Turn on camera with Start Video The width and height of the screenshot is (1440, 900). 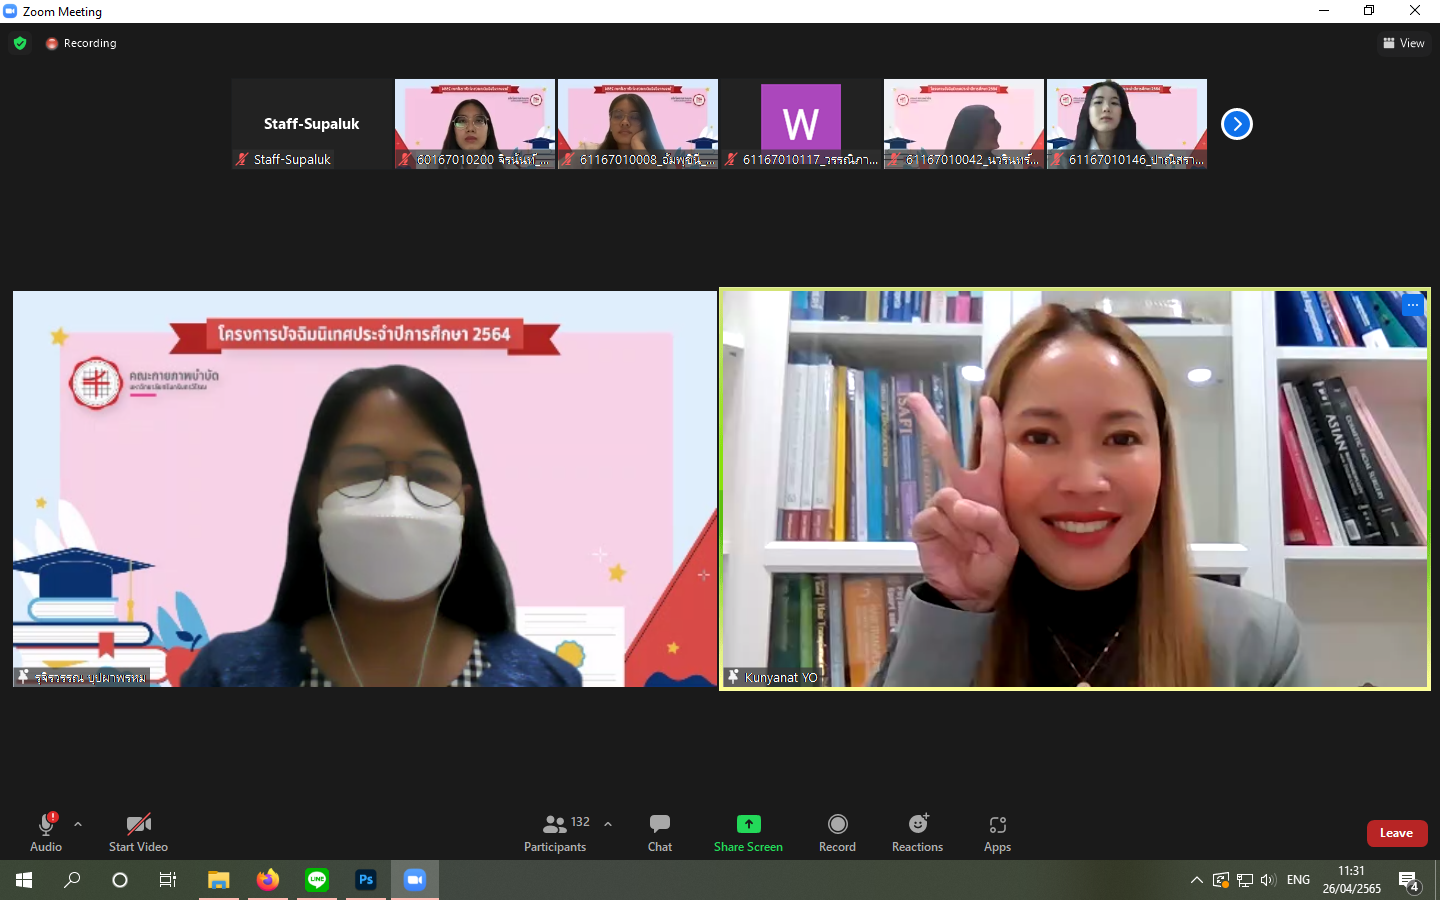coord(138,832)
